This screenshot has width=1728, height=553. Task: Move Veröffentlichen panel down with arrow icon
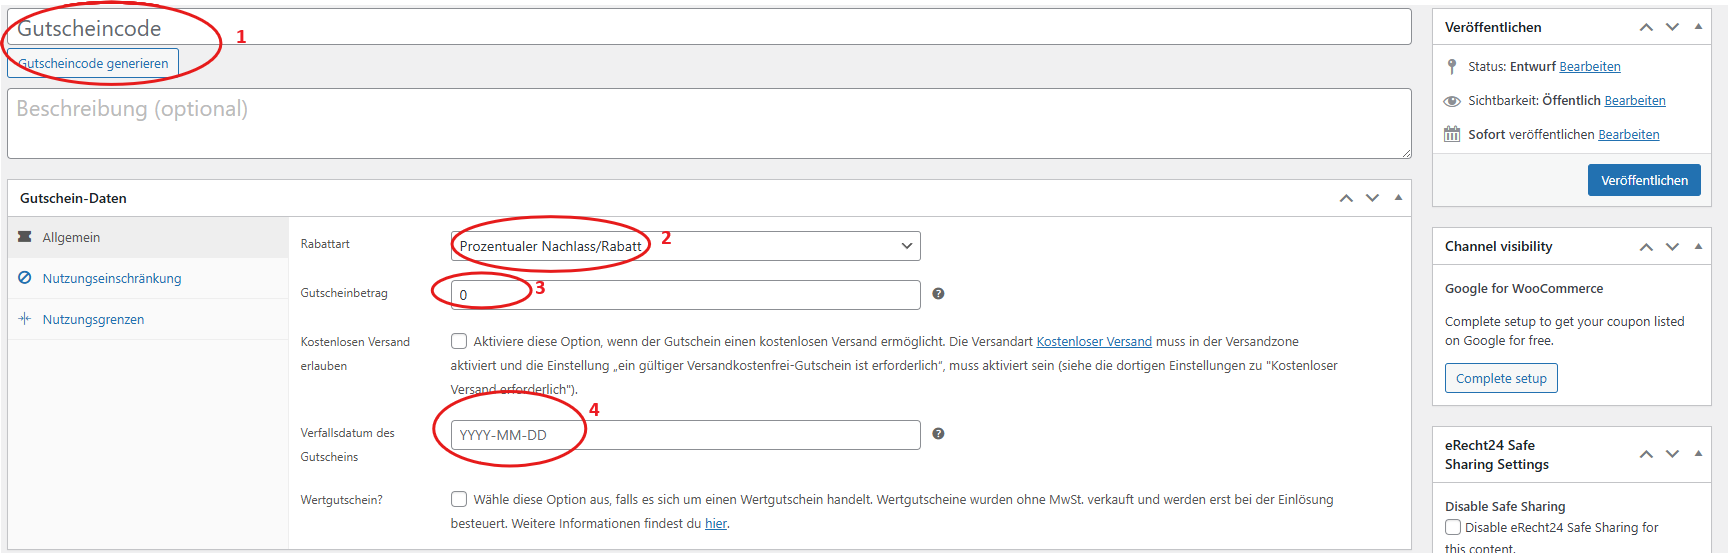[1672, 27]
